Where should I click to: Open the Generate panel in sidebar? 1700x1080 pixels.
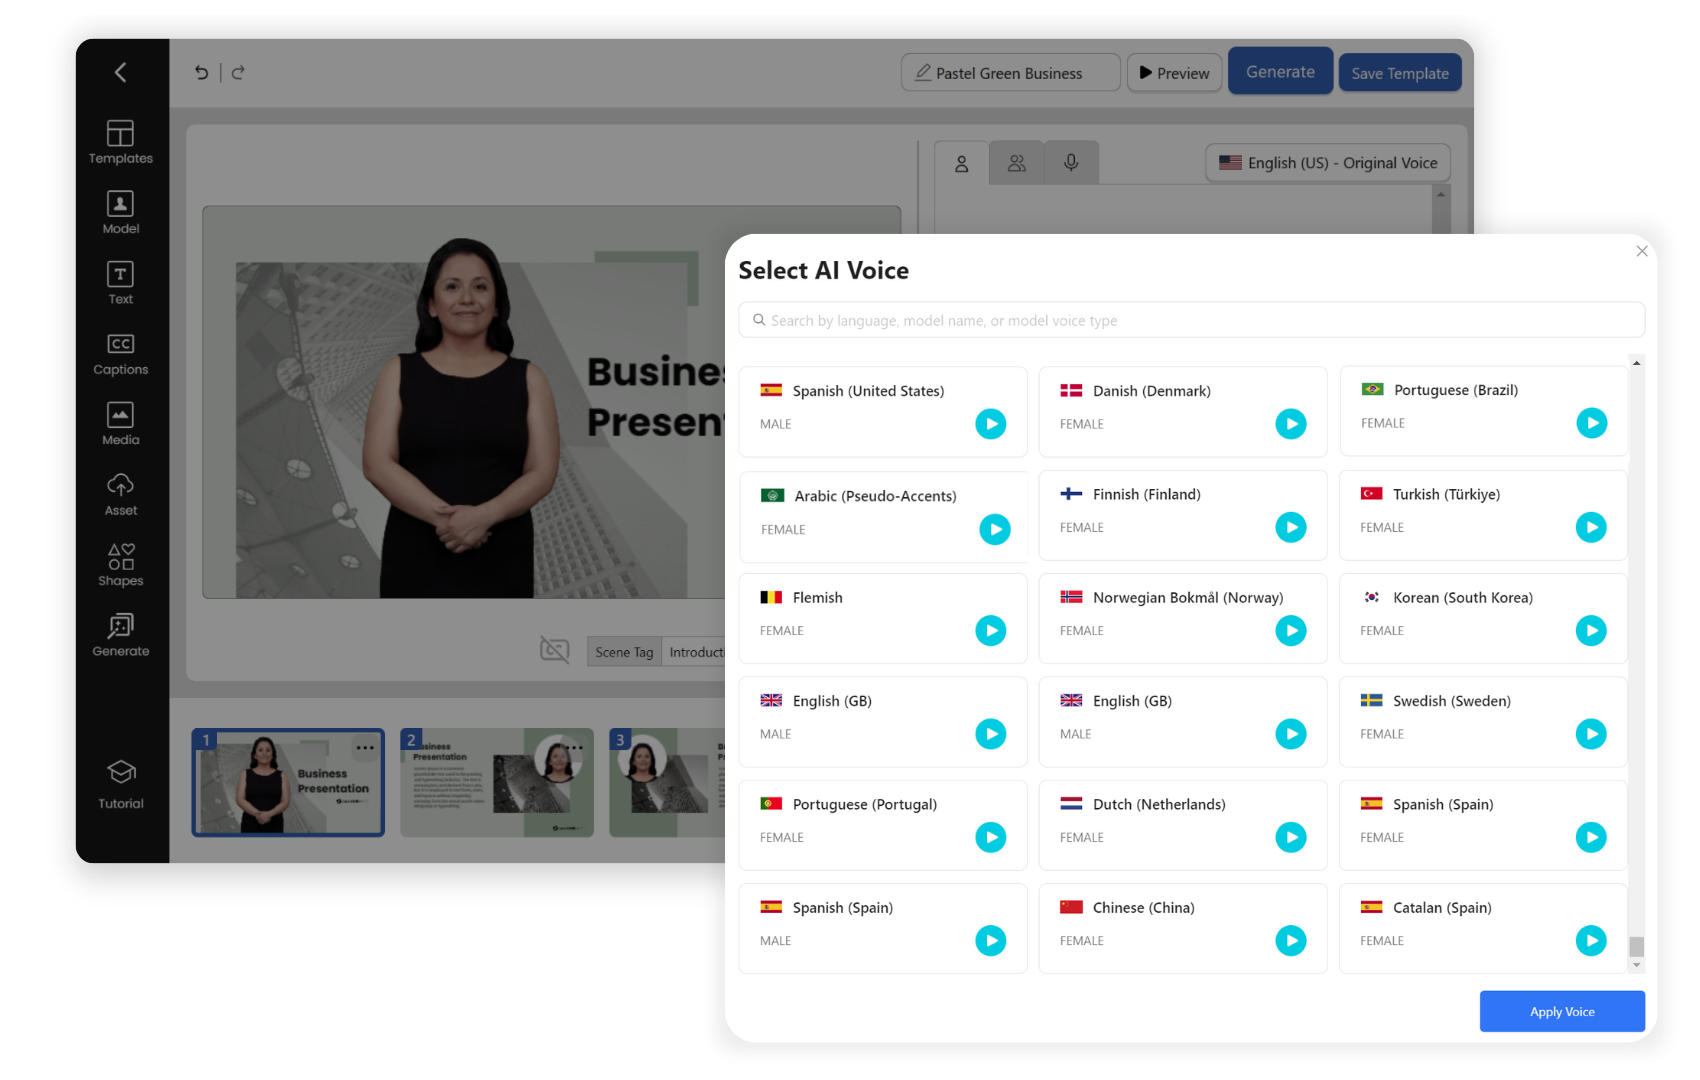pyautogui.click(x=120, y=636)
